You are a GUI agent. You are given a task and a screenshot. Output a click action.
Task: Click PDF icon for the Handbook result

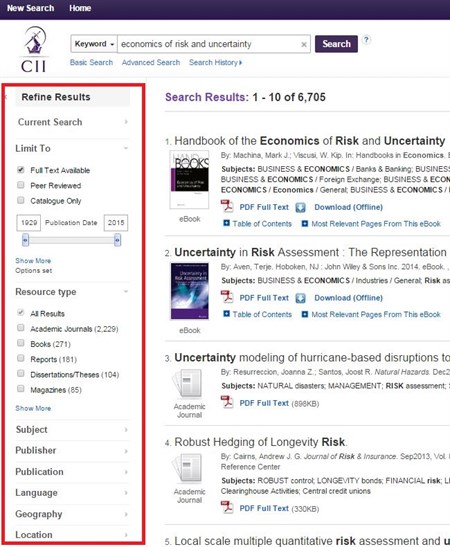pyautogui.click(x=227, y=207)
